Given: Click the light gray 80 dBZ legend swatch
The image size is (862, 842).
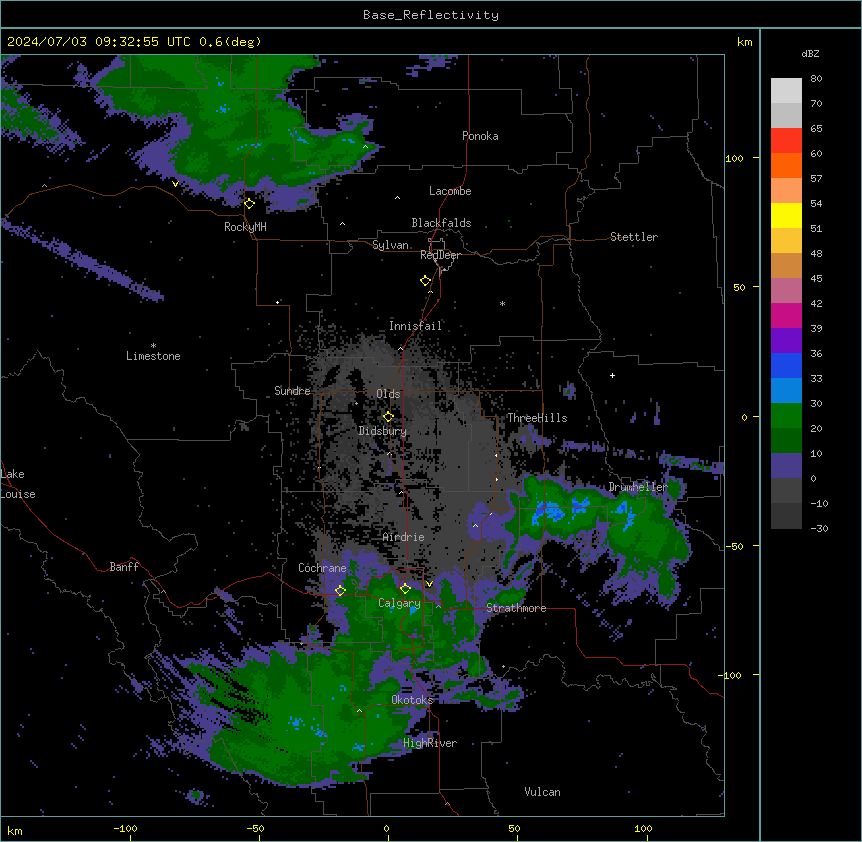Looking at the screenshot, I should [x=786, y=91].
